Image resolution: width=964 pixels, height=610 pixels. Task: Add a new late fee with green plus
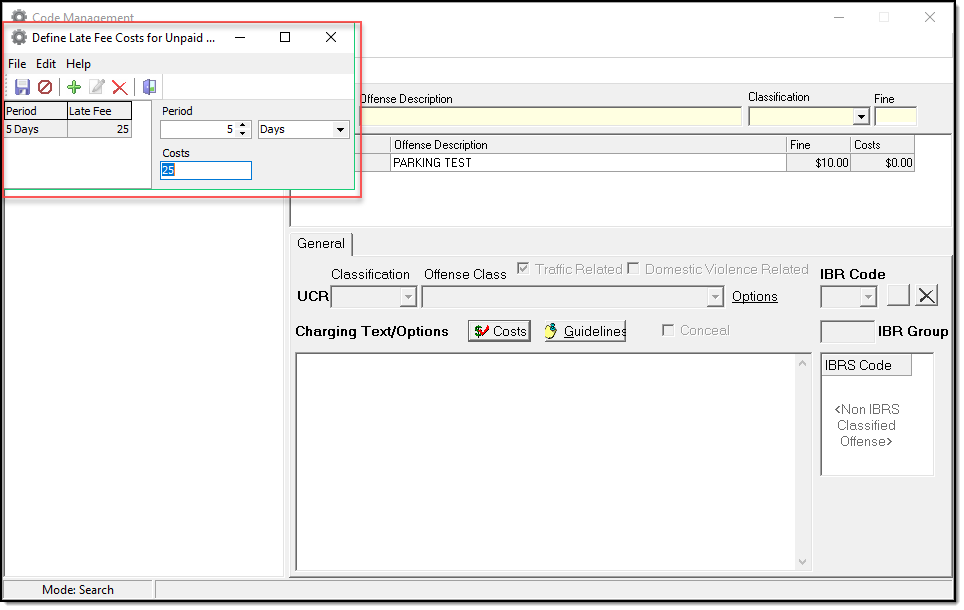[x=74, y=87]
